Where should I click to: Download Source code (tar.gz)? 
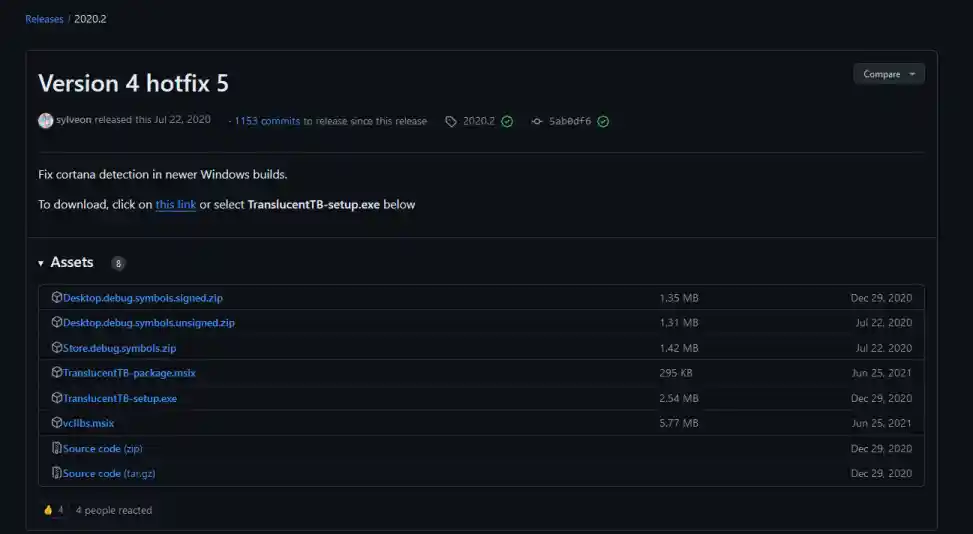109,473
